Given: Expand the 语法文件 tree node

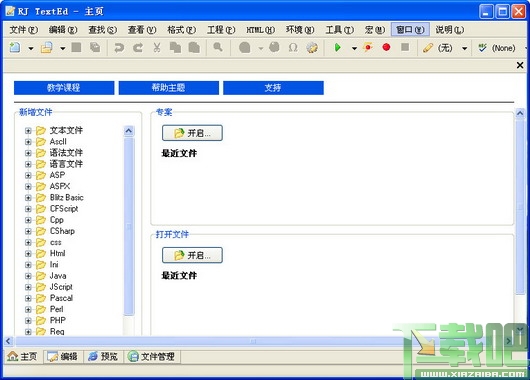Looking at the screenshot, I should (x=28, y=153).
